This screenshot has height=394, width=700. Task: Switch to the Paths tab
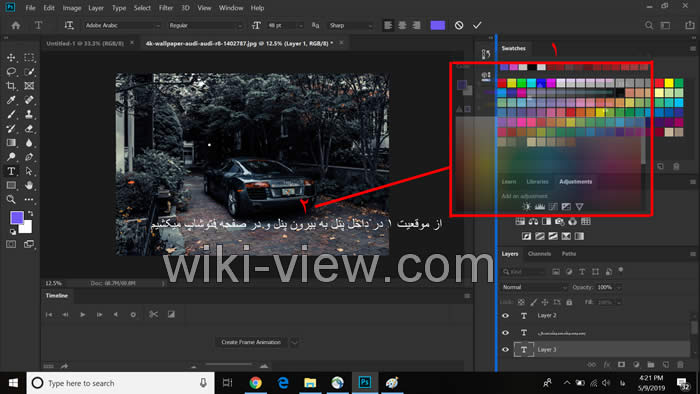coord(569,254)
